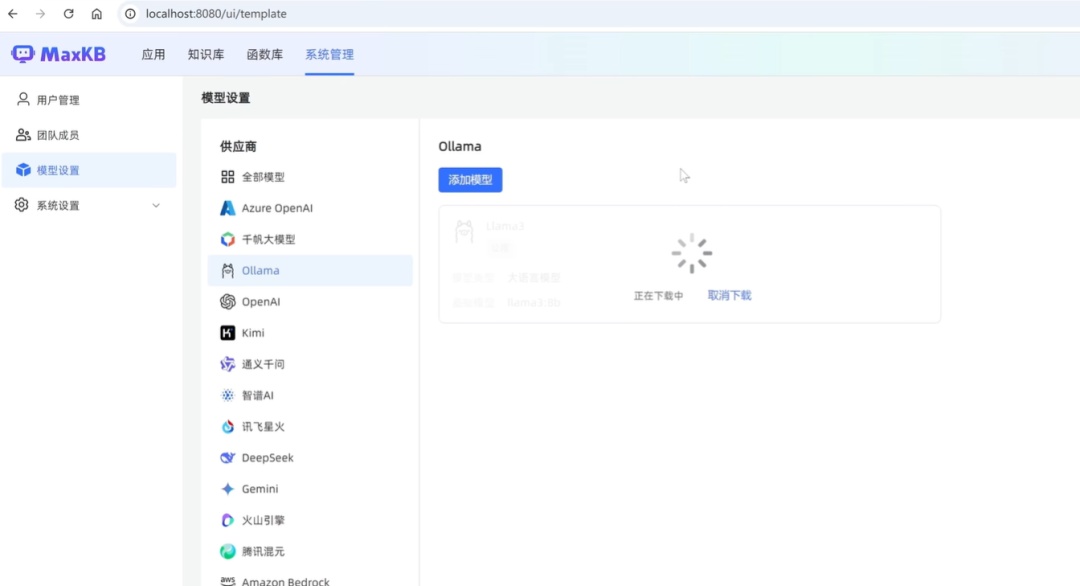Choose the DeepSeek whale icon
The image size is (1080, 586).
point(228,458)
